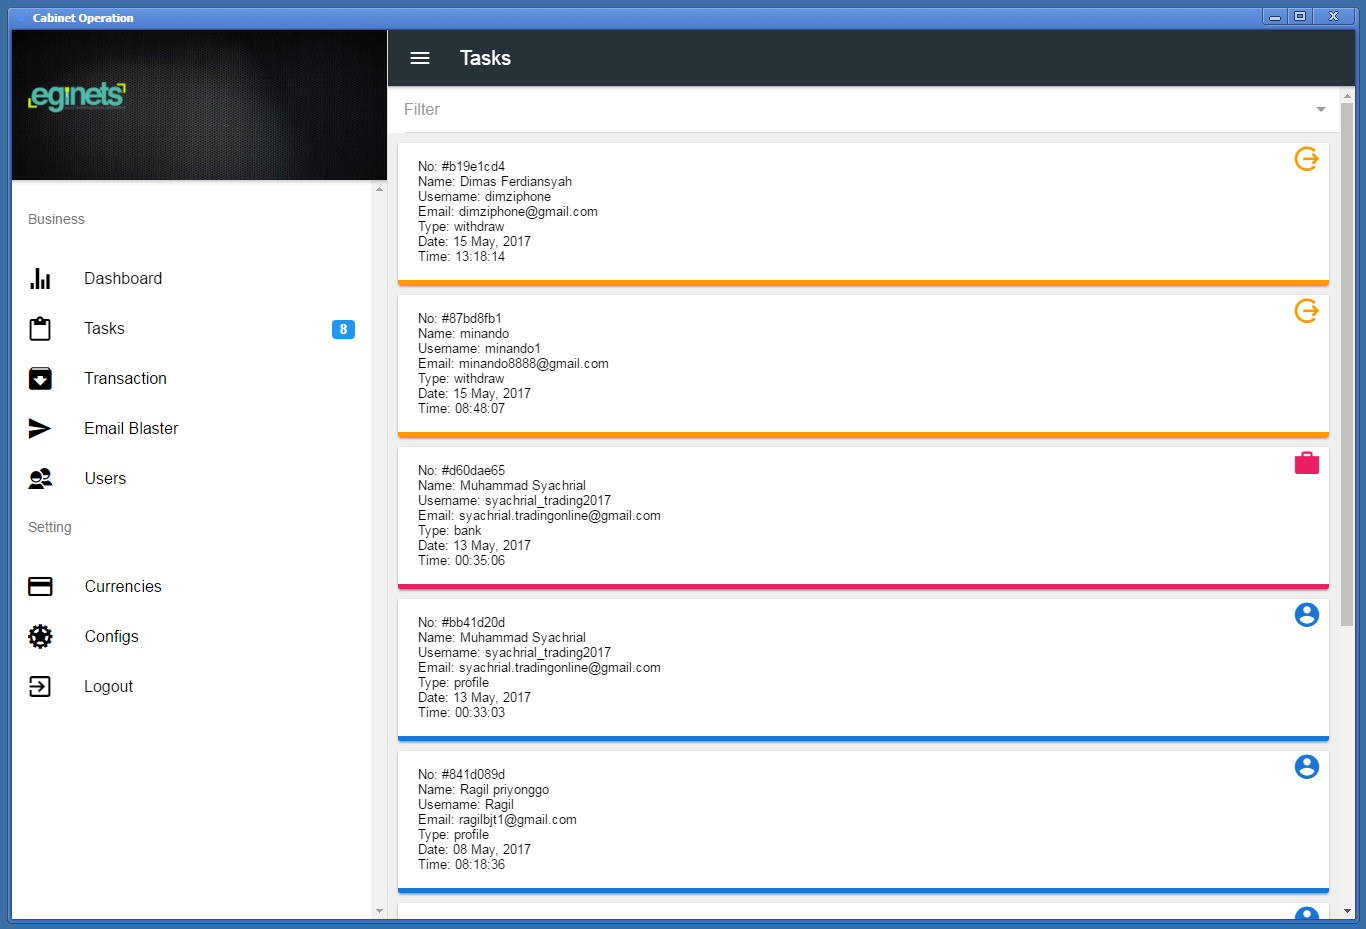This screenshot has height=929, width=1366.
Task: Click date 08 May, 2017
Action: 492,850
